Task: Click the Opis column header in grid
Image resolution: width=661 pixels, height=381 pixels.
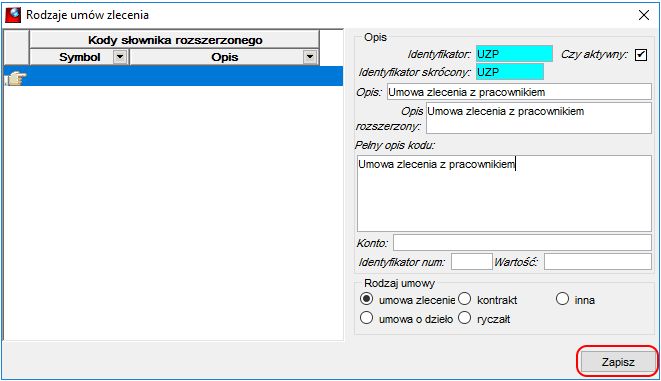Action: tap(224, 57)
